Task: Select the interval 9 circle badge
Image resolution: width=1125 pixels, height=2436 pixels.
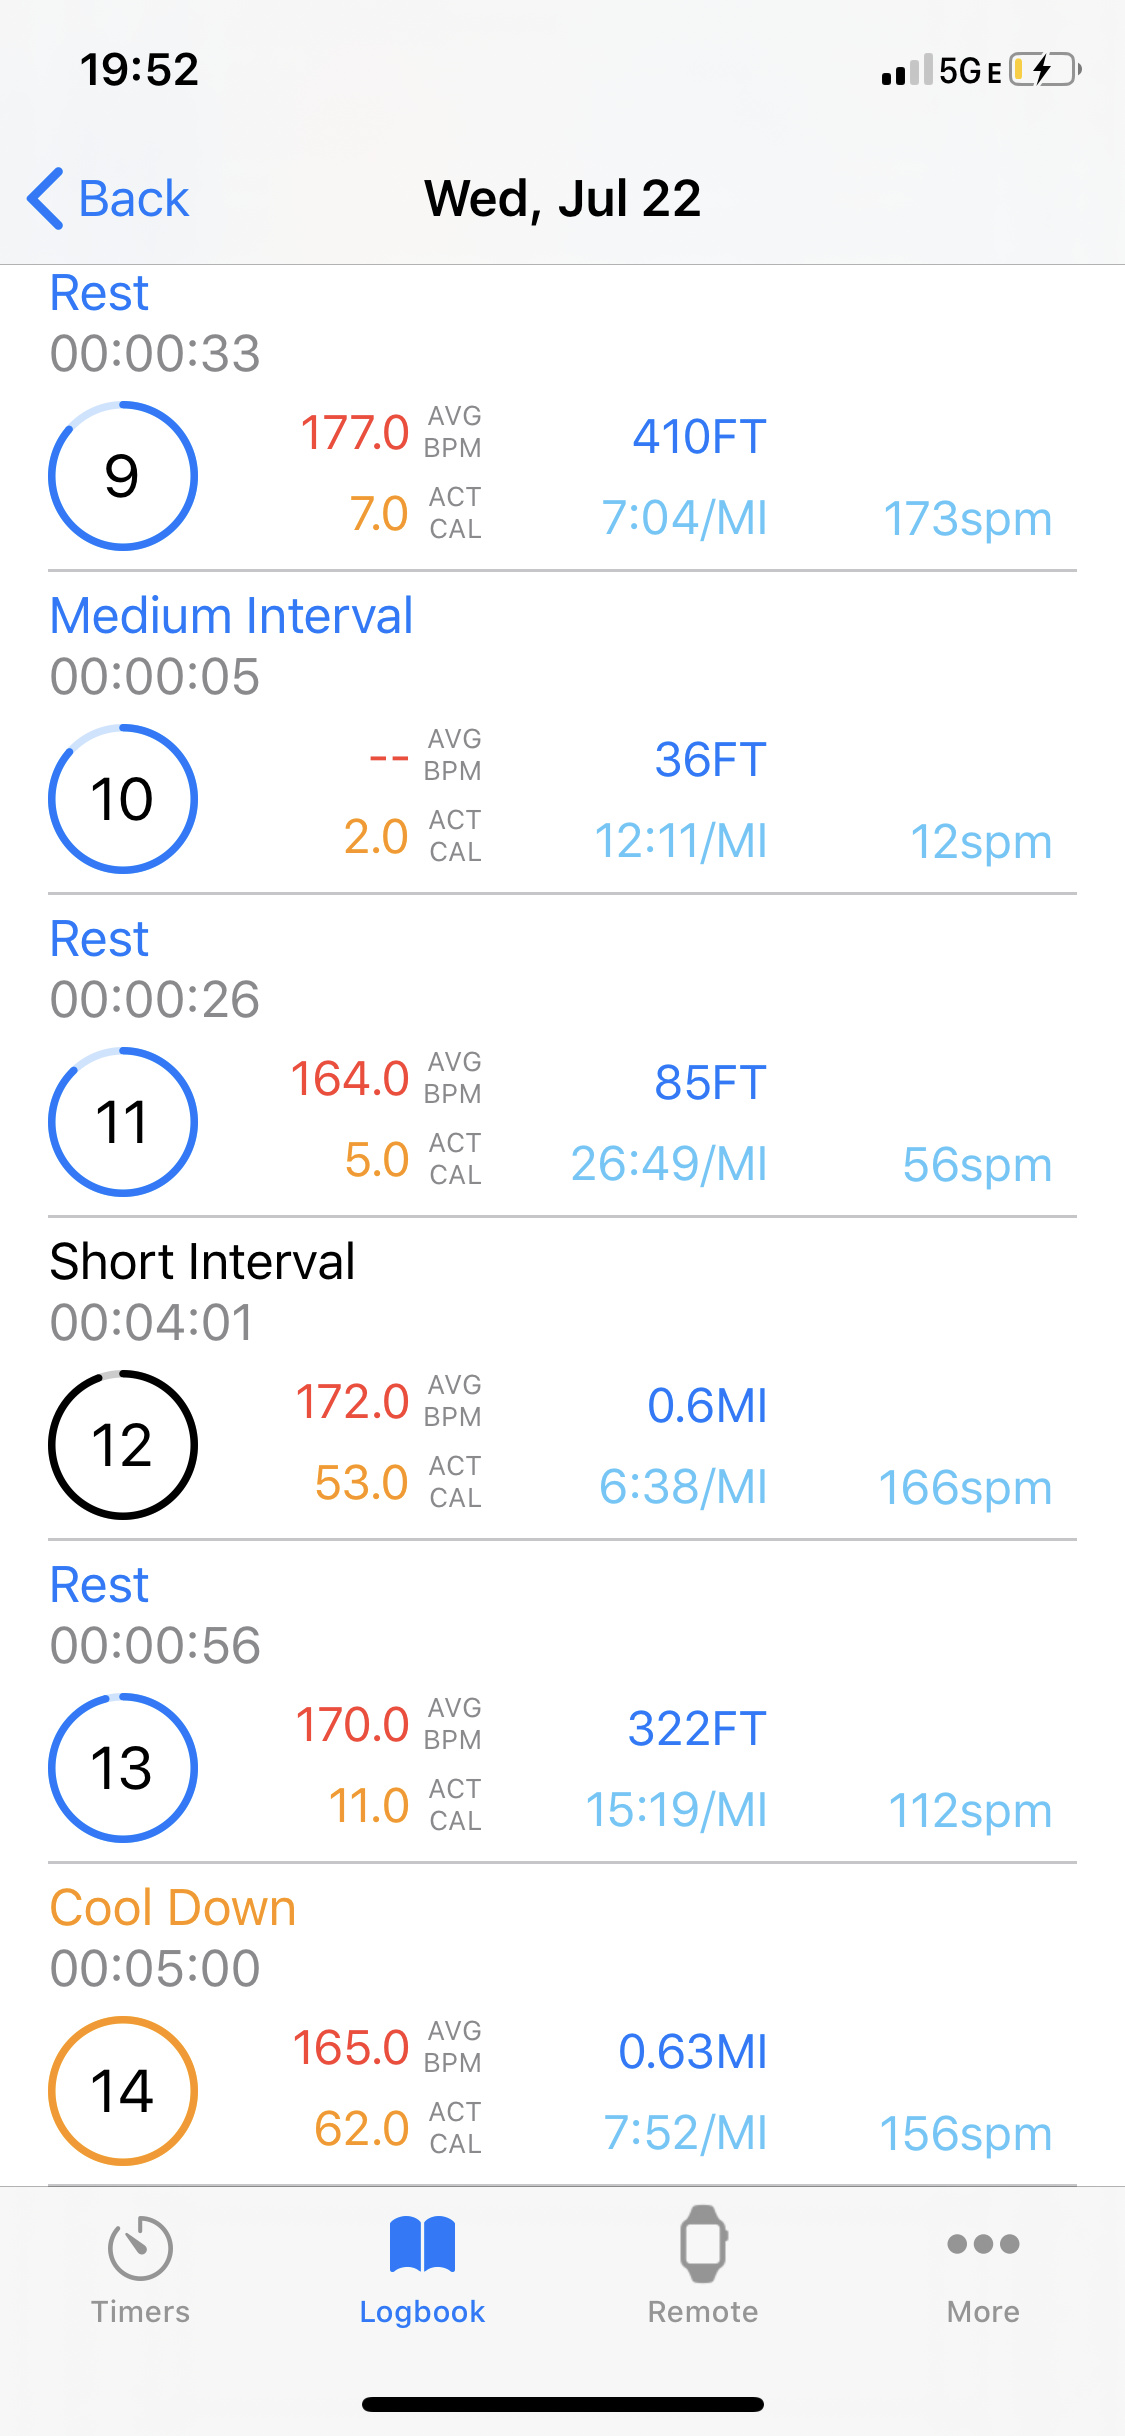Action: pyautogui.click(x=123, y=476)
